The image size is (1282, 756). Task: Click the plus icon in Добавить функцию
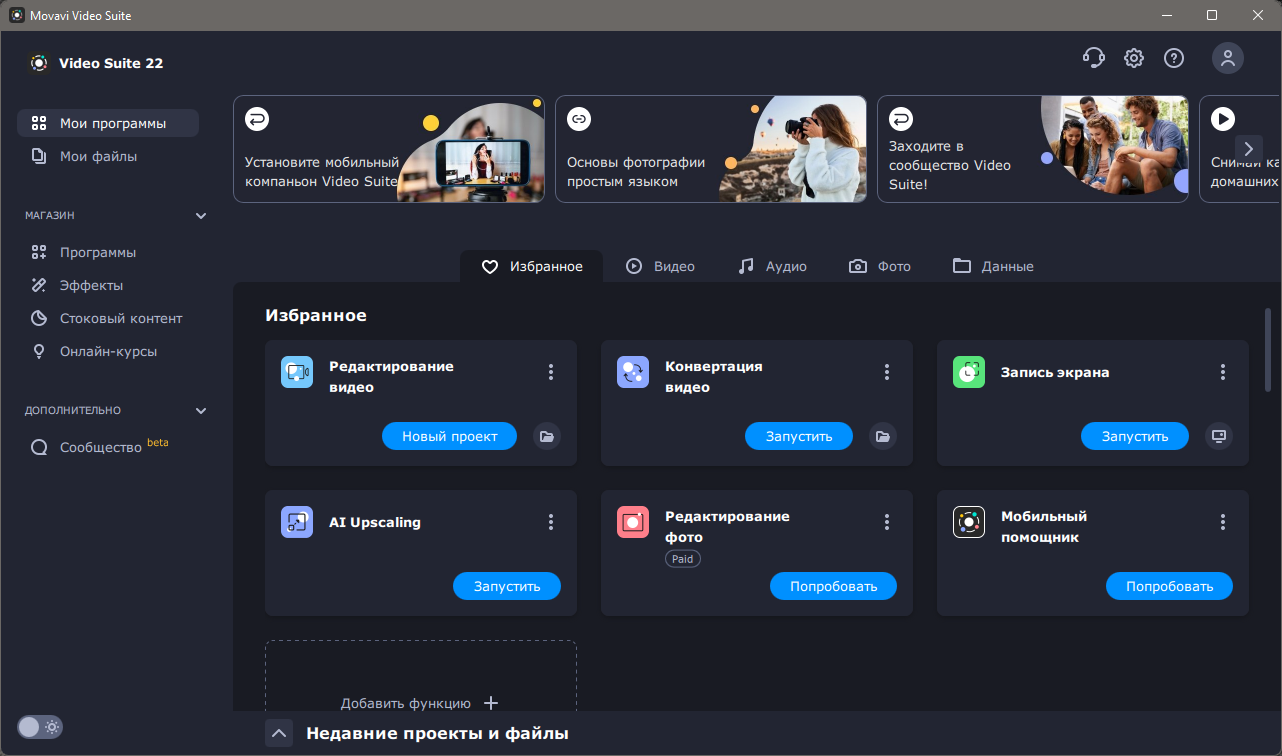491,703
